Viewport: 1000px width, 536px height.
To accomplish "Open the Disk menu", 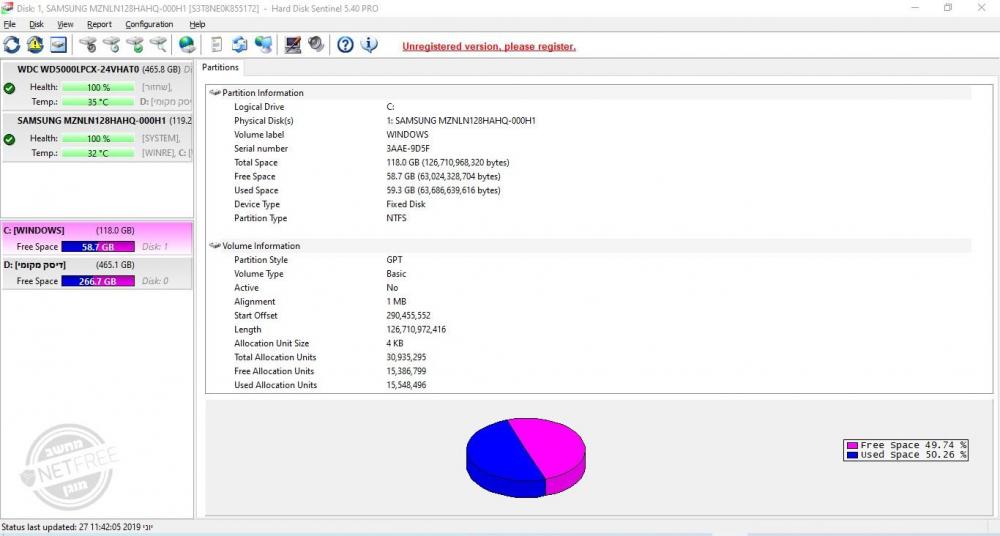I will [36, 24].
